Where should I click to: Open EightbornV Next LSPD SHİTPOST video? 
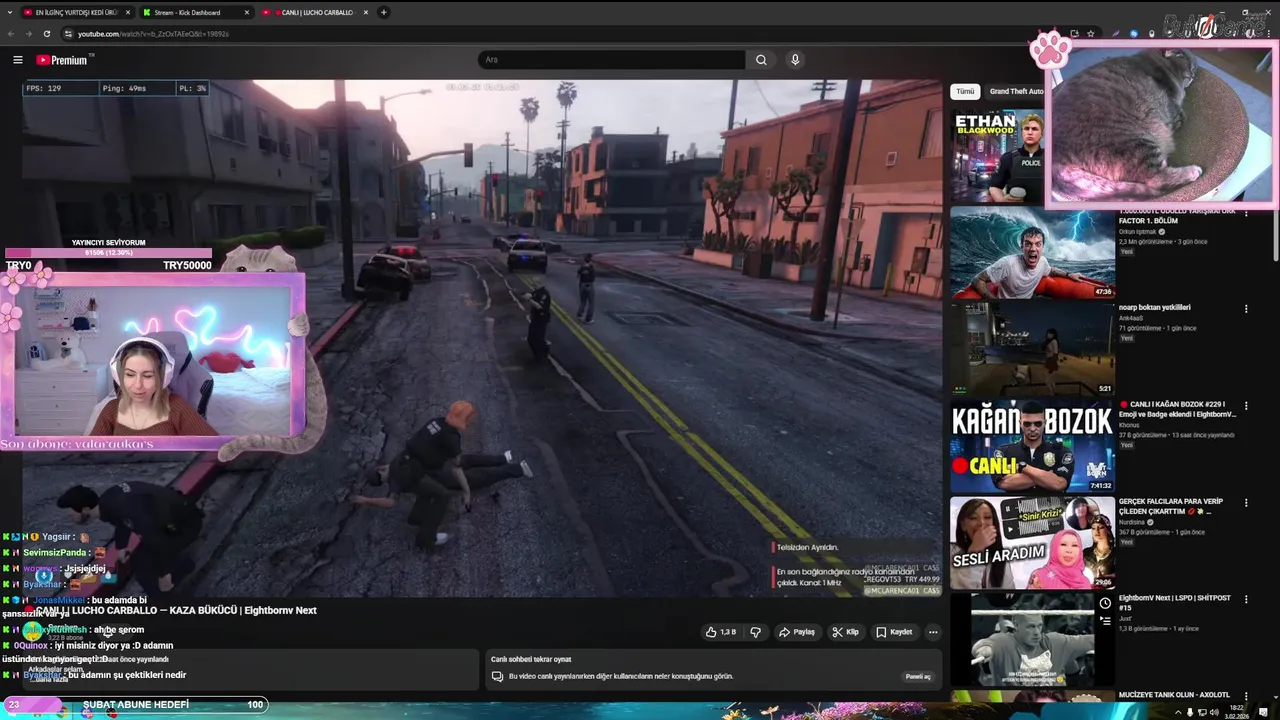point(1176,603)
